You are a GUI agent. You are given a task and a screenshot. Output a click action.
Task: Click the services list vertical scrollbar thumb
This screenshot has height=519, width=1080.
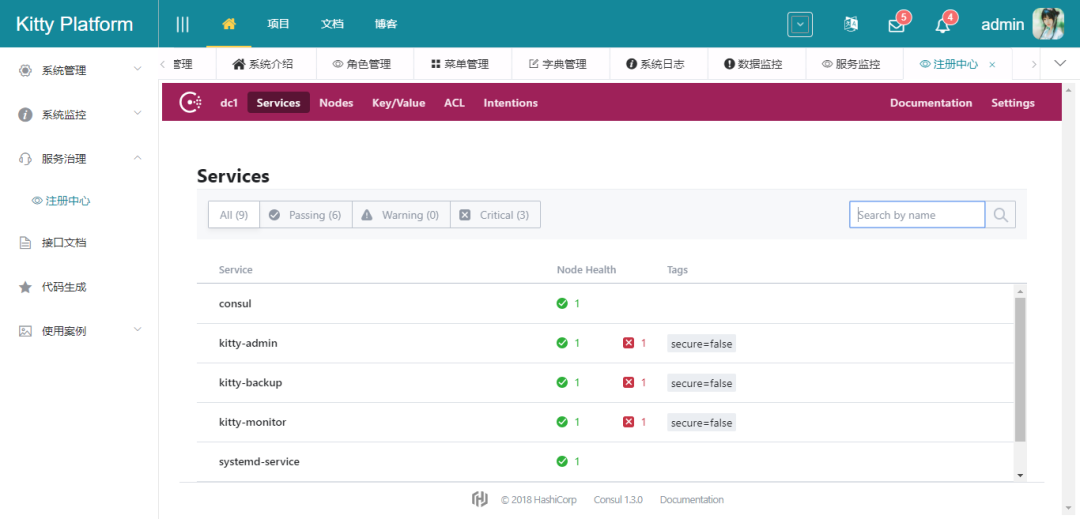[x=1020, y=369]
